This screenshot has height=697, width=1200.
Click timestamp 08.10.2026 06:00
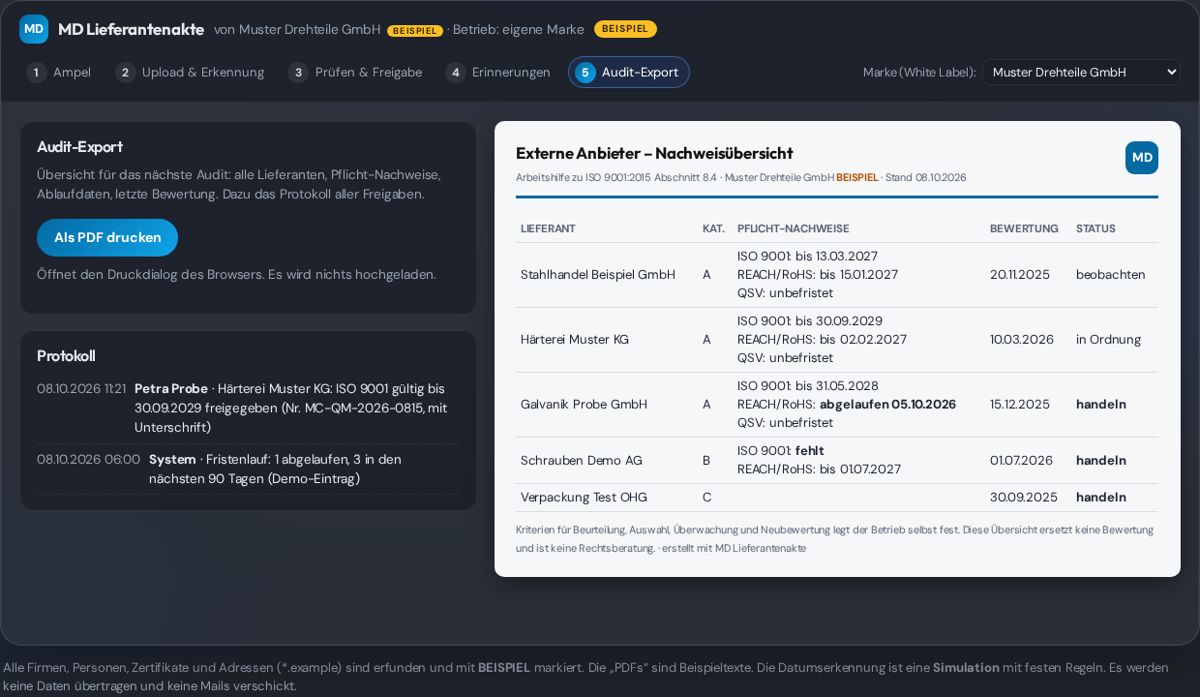point(89,460)
